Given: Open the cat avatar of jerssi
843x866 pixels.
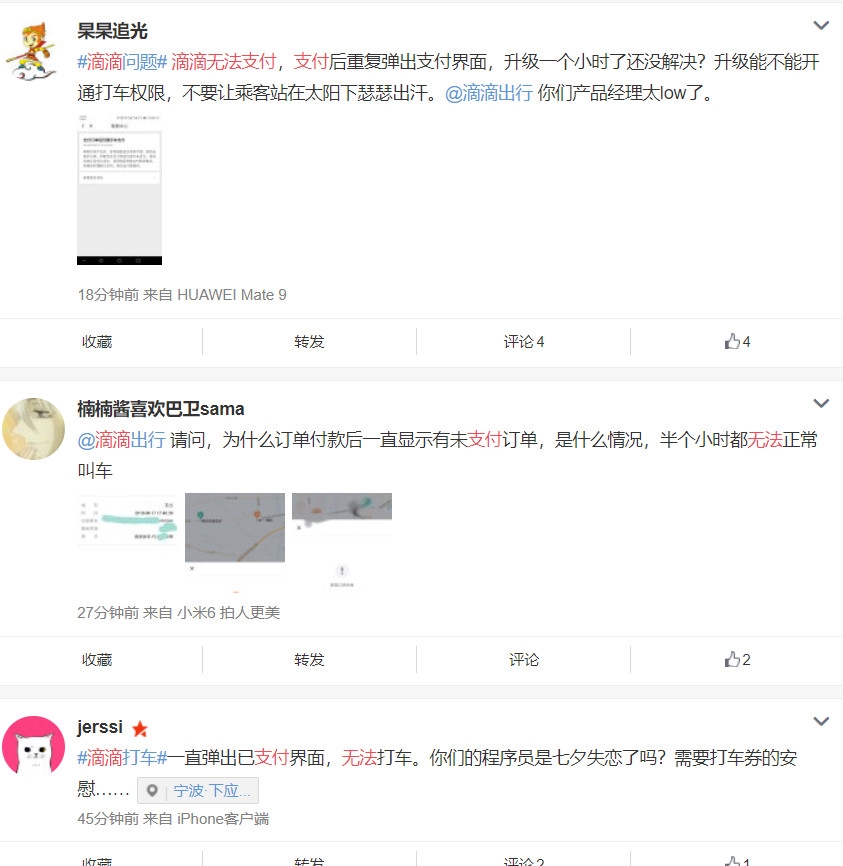Looking at the screenshot, I should click(x=33, y=747).
